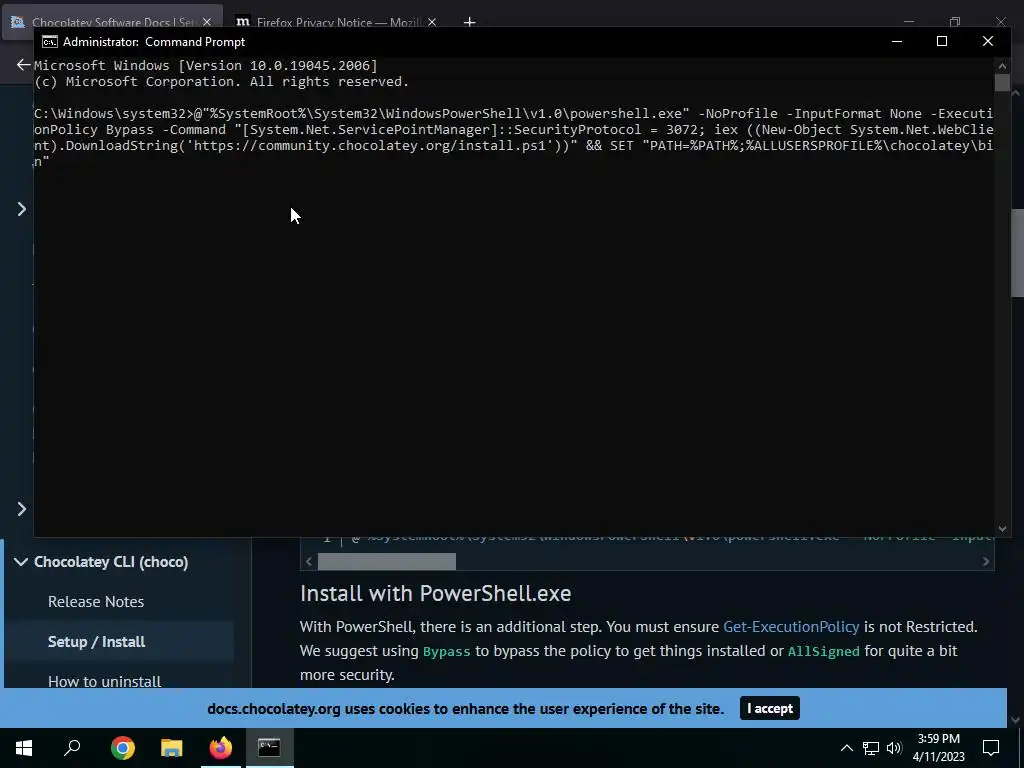Open volume control tray icon
The image size is (1024, 768).
(x=894, y=748)
